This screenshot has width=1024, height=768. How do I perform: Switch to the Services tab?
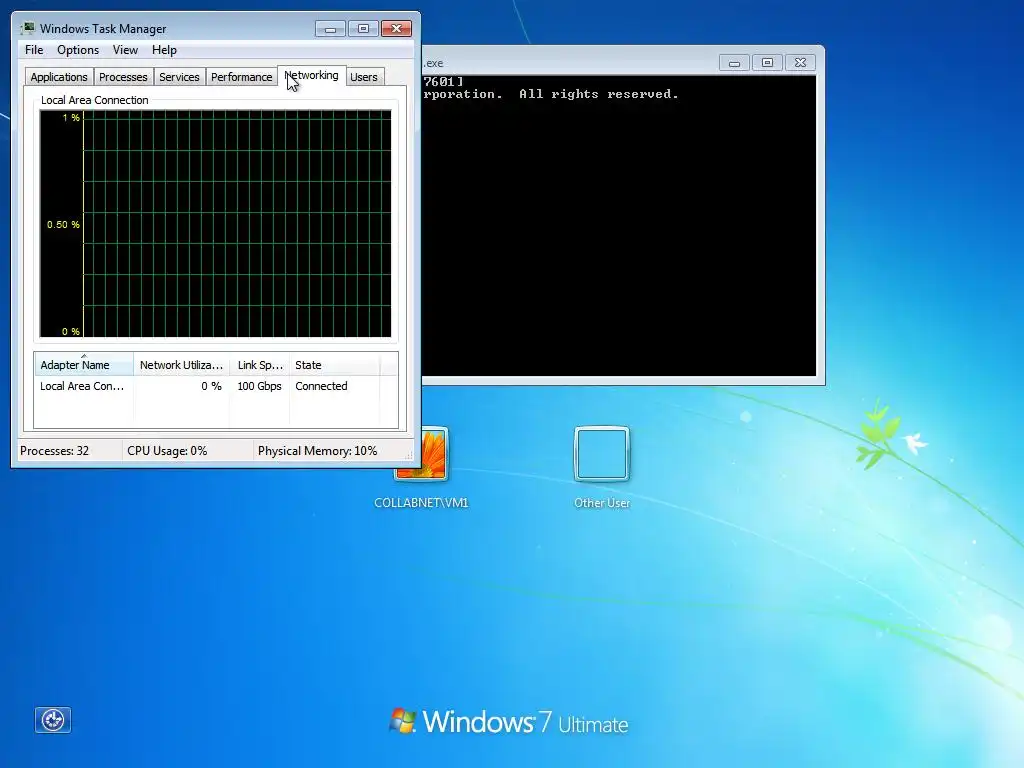179,77
